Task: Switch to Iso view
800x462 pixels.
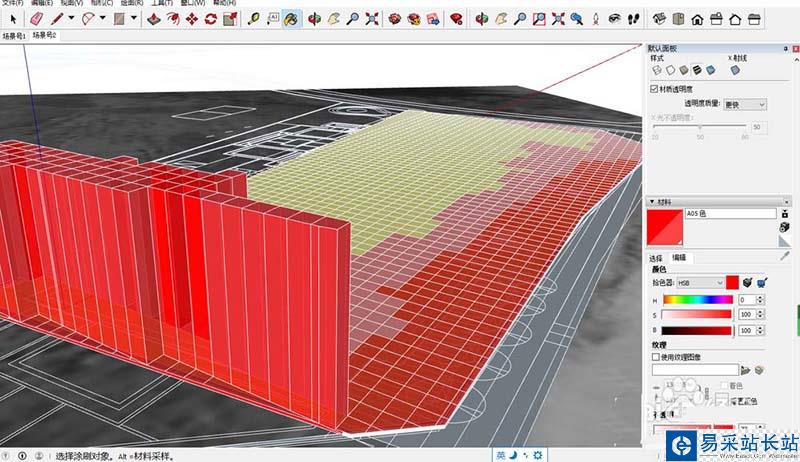Action: (x=659, y=19)
